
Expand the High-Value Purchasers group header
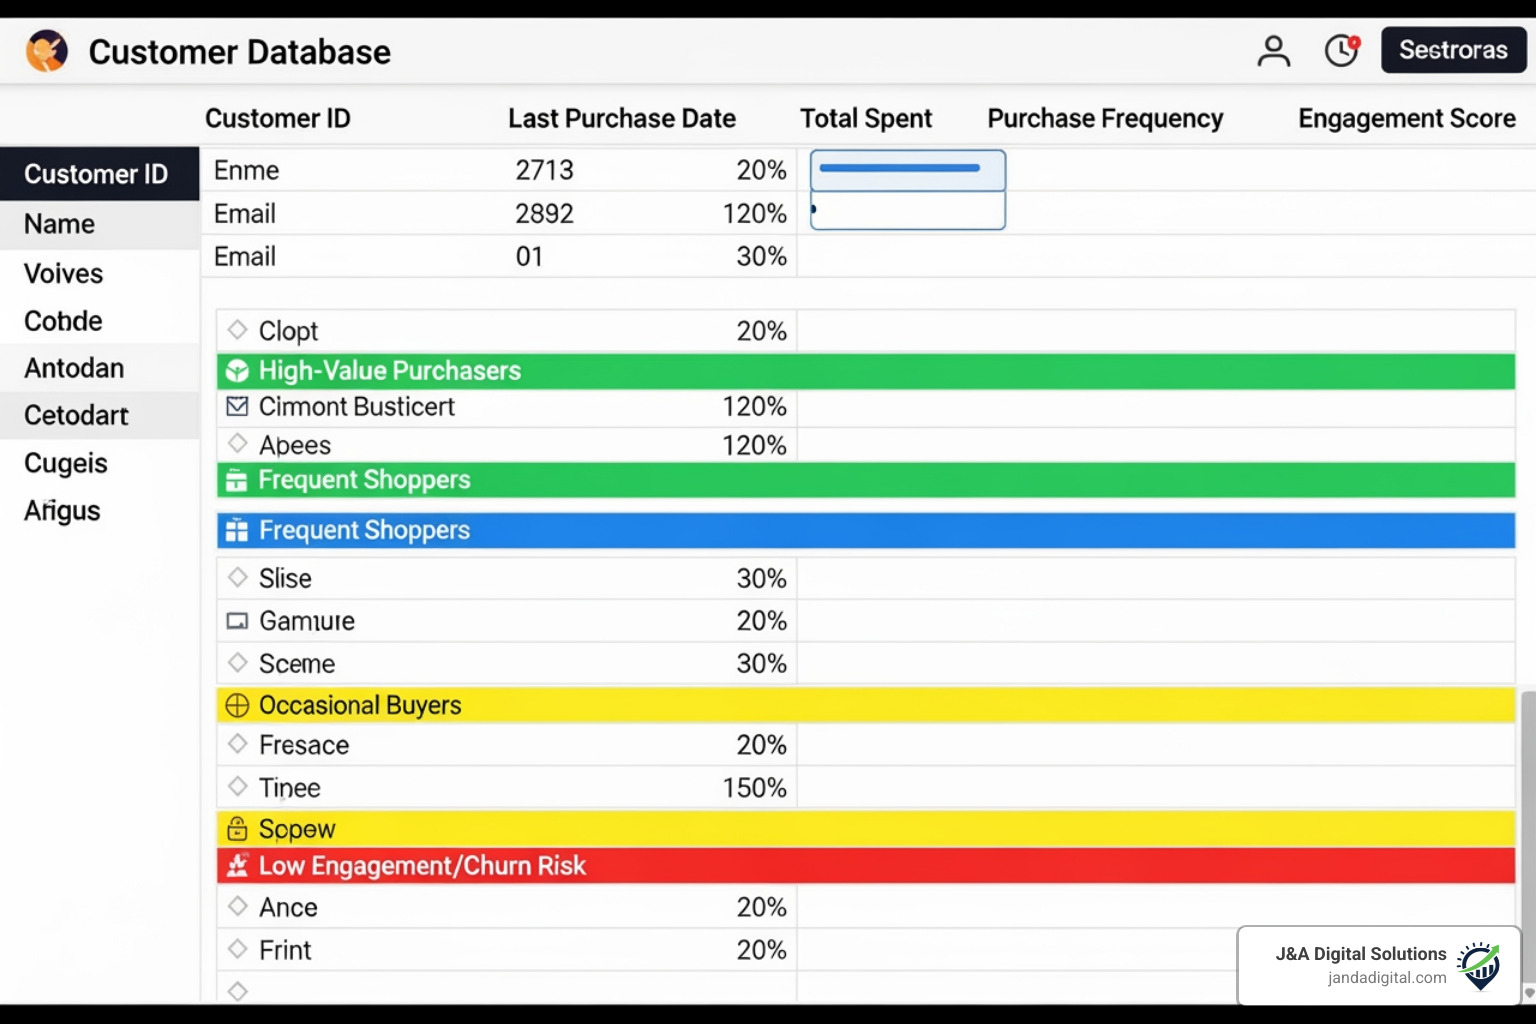866,371
